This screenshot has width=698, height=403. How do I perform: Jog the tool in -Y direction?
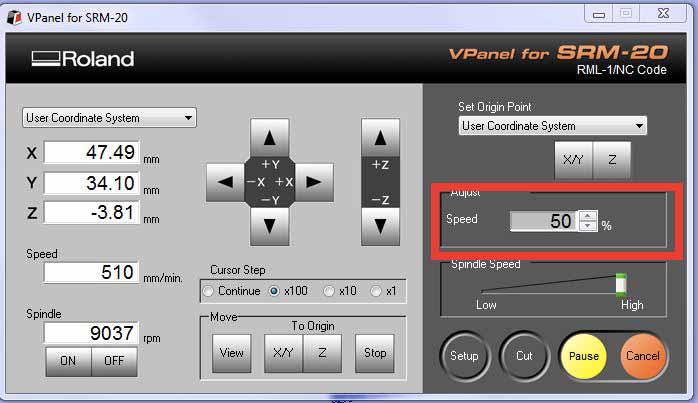click(x=269, y=226)
